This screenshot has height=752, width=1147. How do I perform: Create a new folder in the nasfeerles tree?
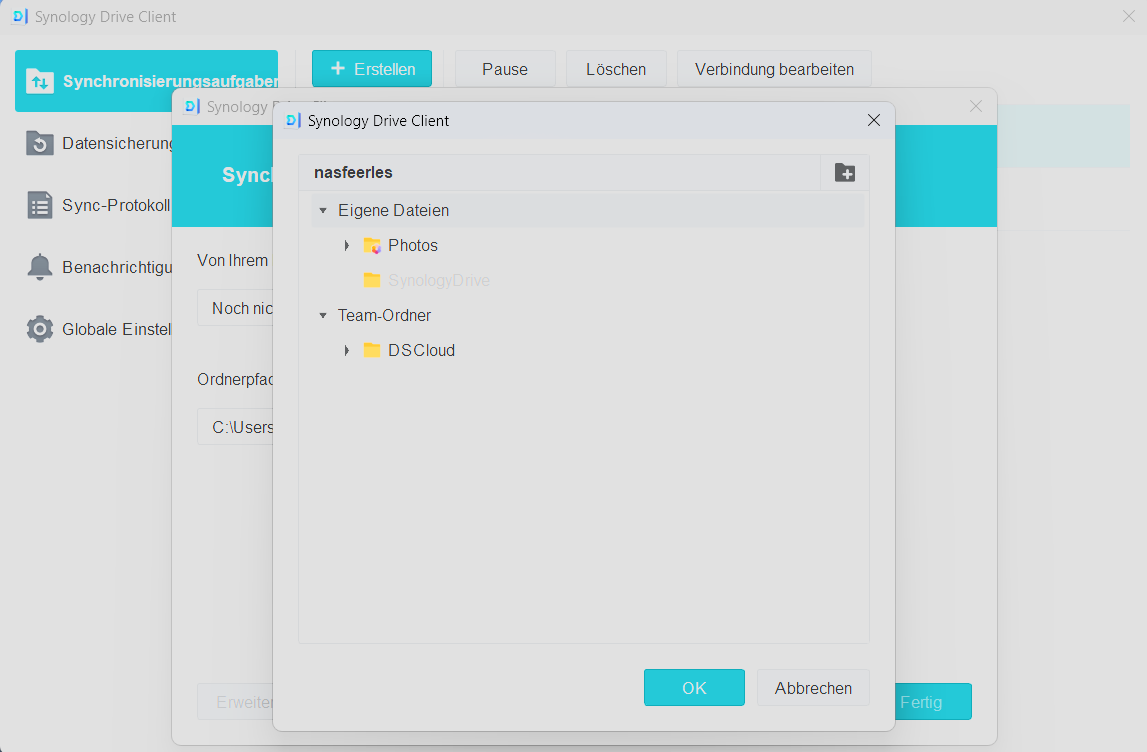tap(845, 173)
